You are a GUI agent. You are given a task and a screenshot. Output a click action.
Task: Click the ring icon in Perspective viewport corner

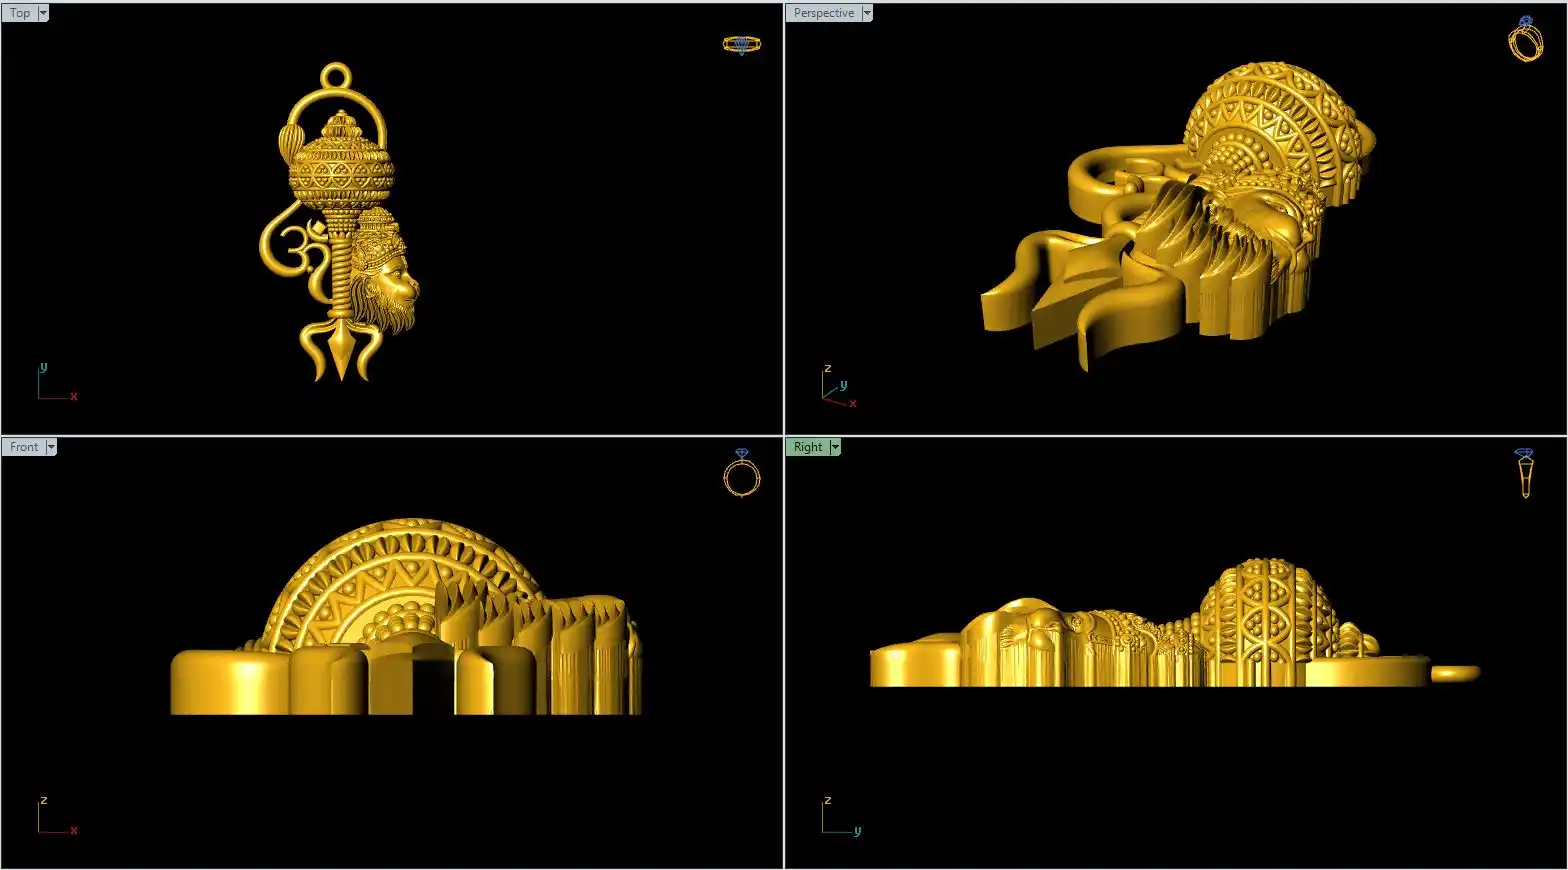1524,40
